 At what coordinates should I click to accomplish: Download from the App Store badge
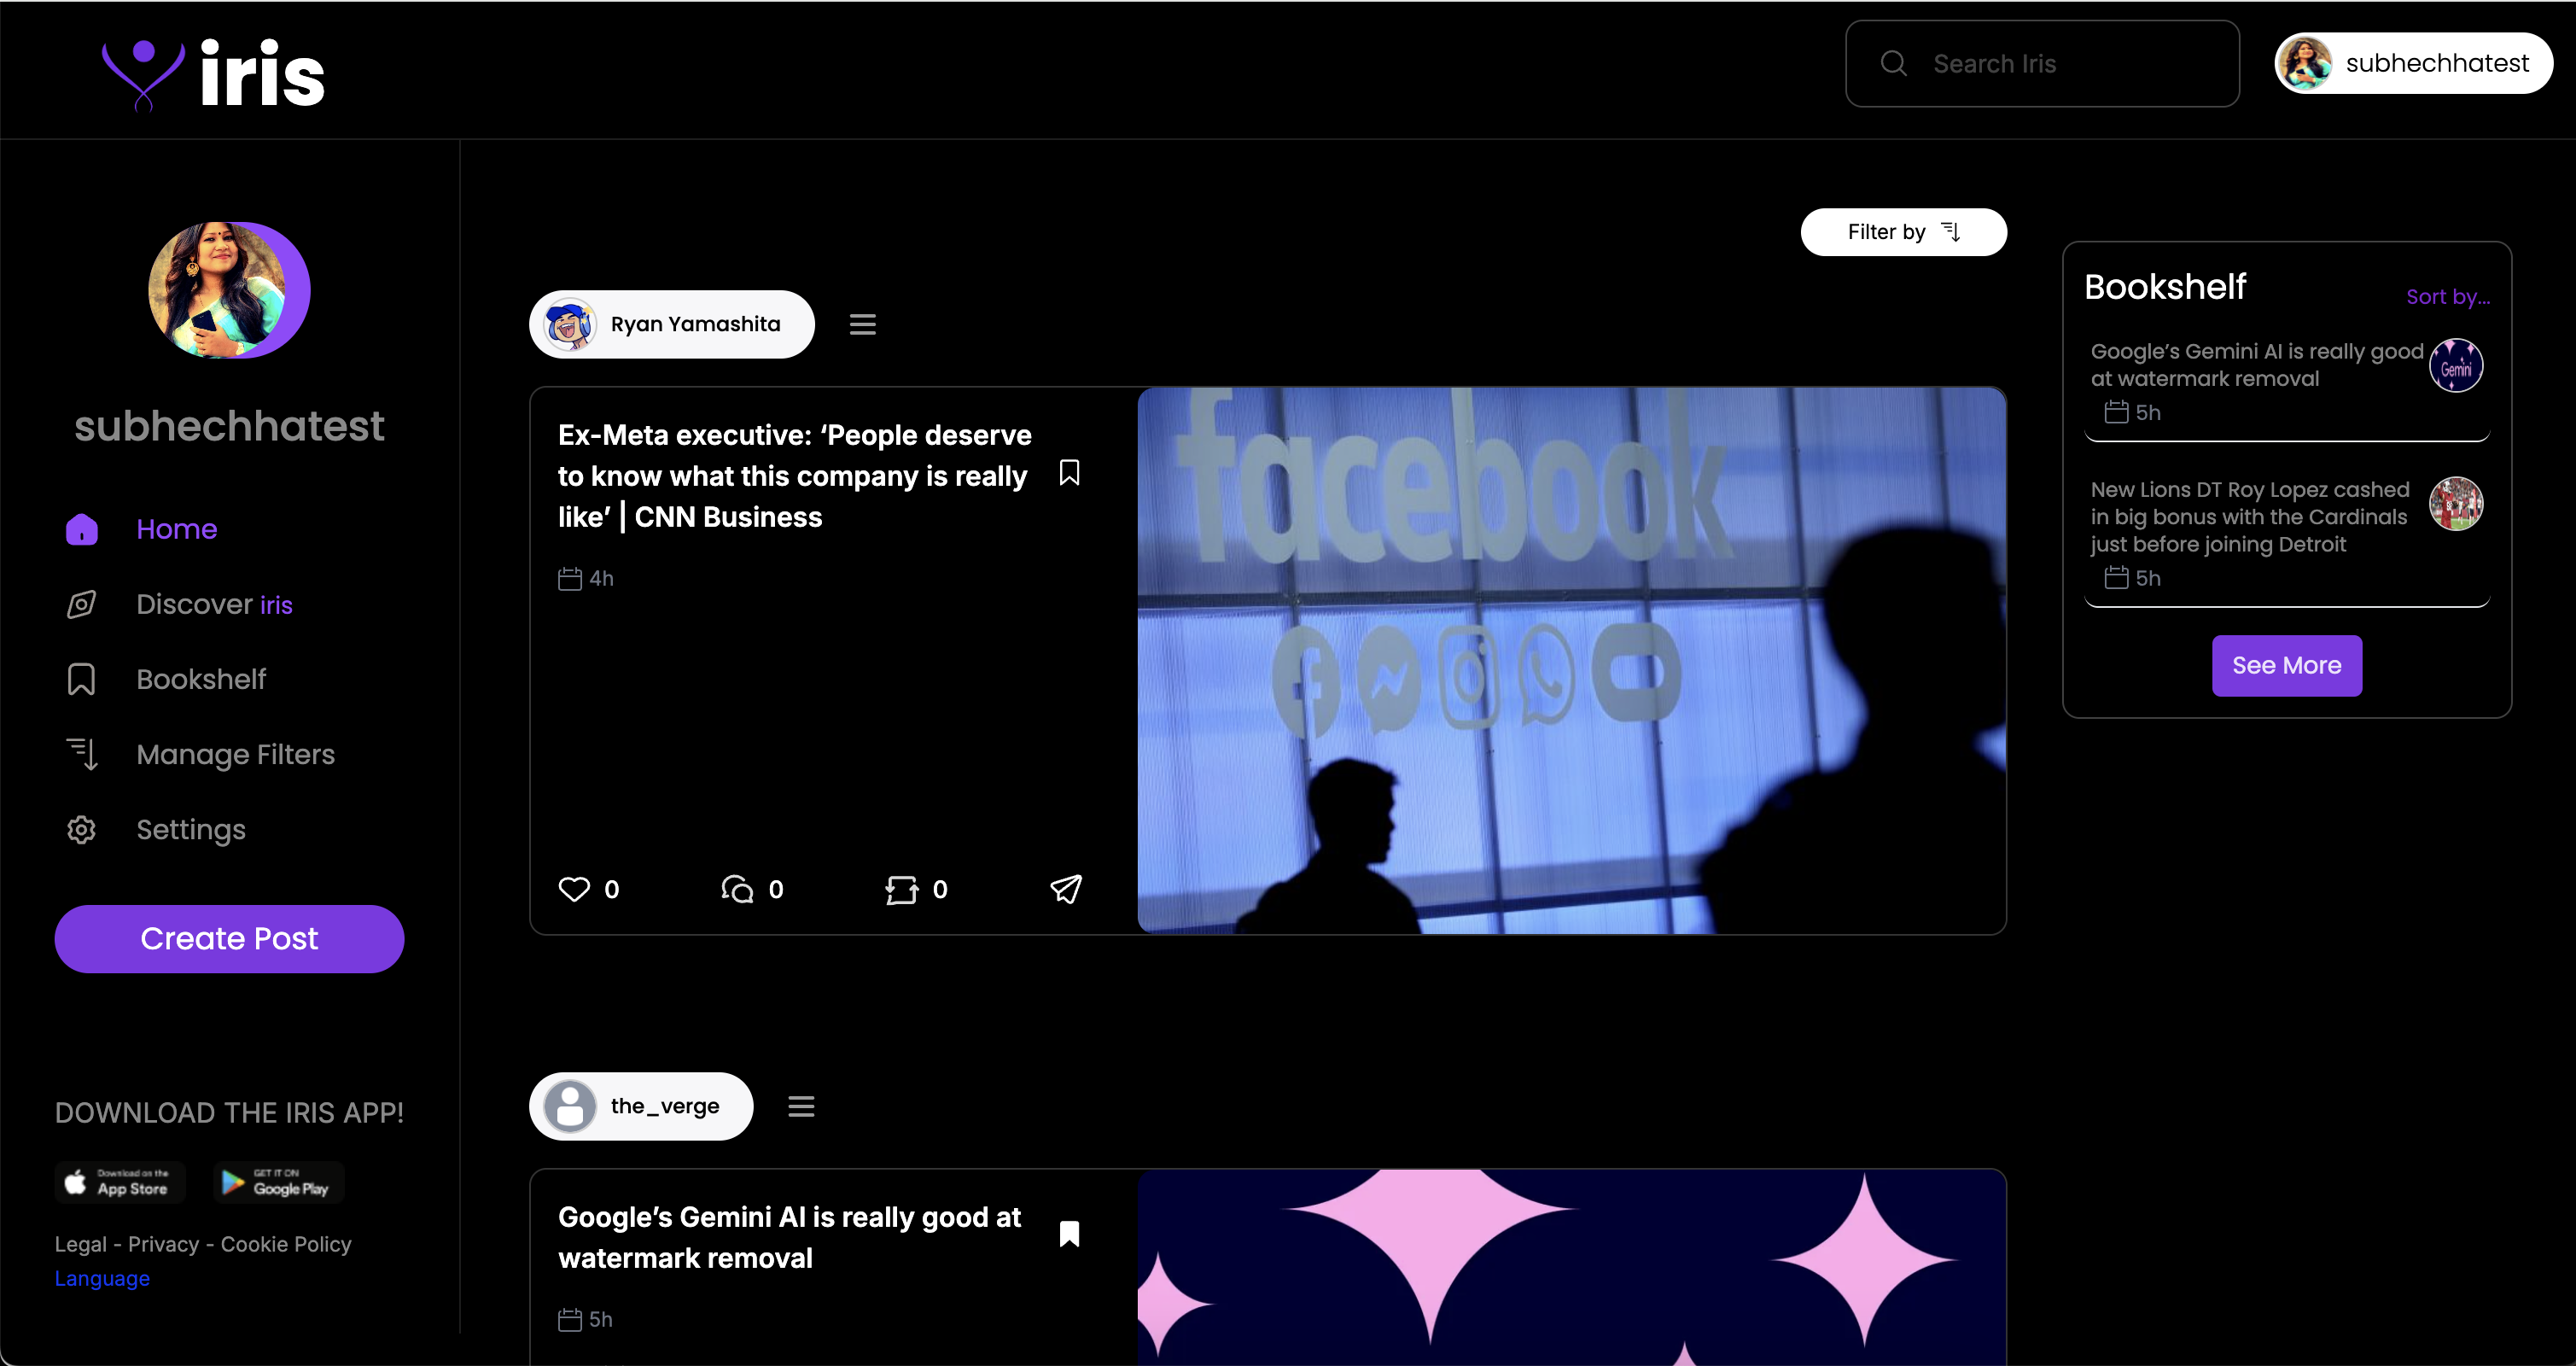[x=121, y=1182]
